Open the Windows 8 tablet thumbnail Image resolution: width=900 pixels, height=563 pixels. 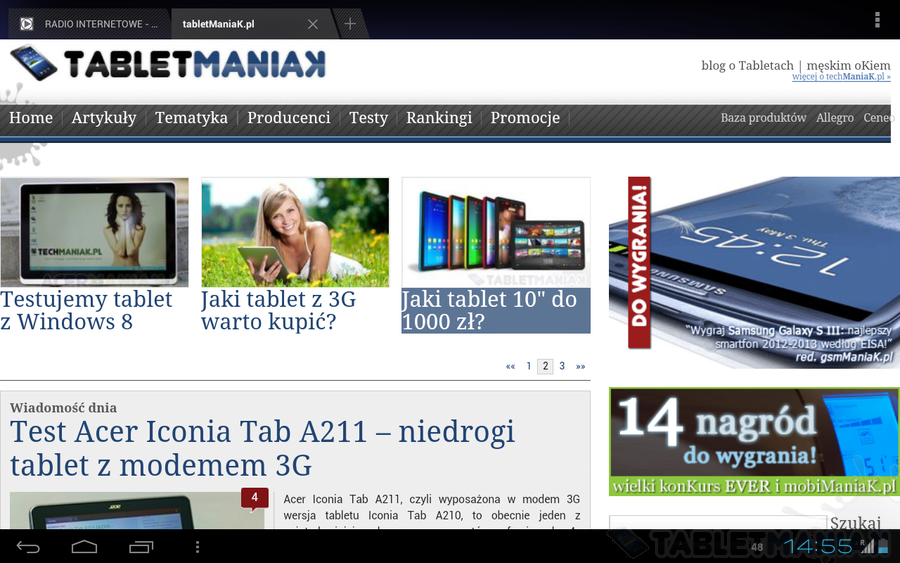95,232
